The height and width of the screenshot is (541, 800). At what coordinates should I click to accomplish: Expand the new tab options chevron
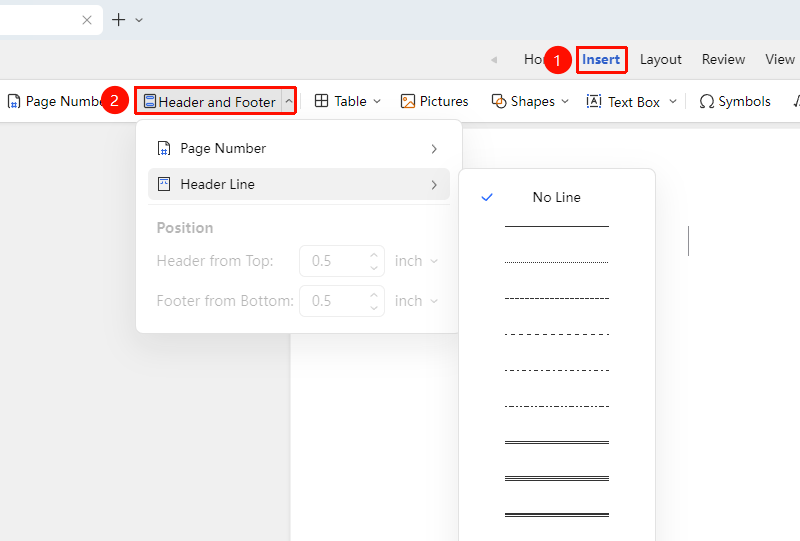pyautogui.click(x=139, y=20)
